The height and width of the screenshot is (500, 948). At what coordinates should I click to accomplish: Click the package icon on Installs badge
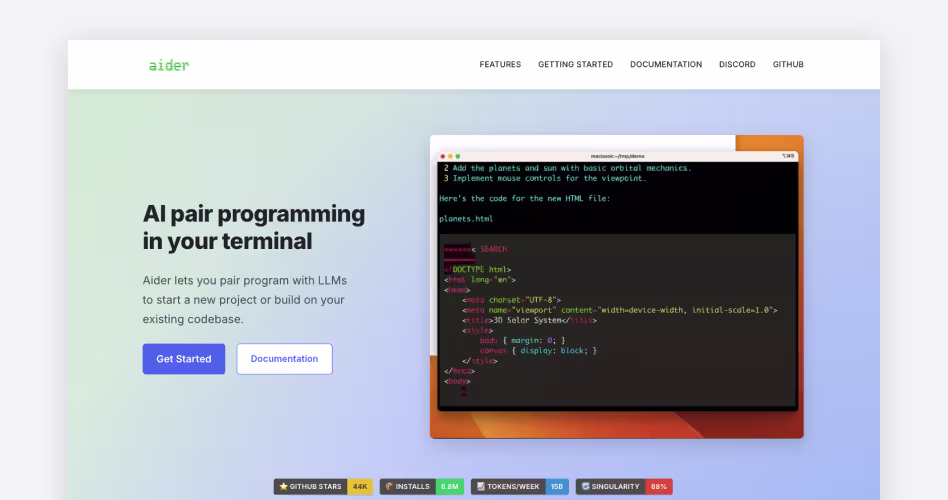click(389, 486)
